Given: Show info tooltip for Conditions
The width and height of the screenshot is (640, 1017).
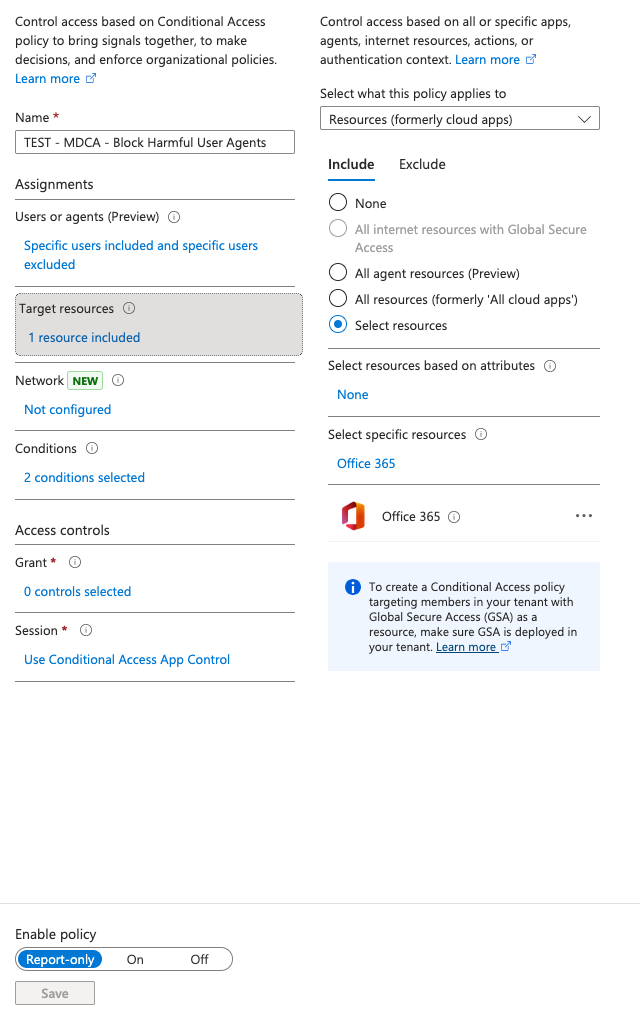Looking at the screenshot, I should point(92,448).
